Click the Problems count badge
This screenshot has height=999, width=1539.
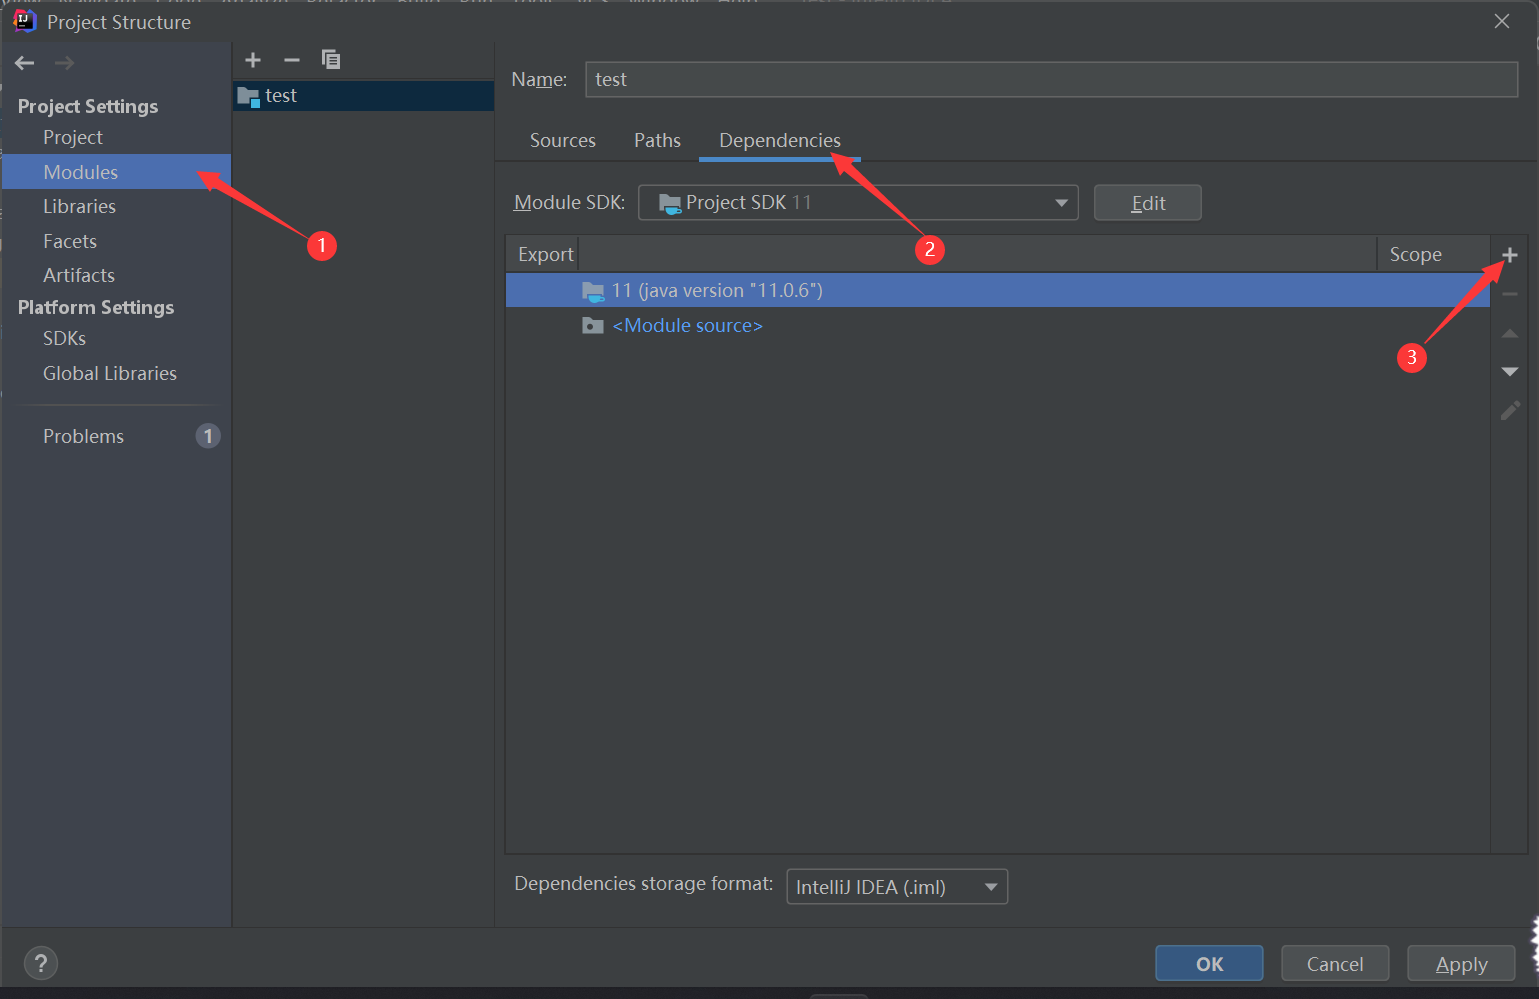(208, 436)
